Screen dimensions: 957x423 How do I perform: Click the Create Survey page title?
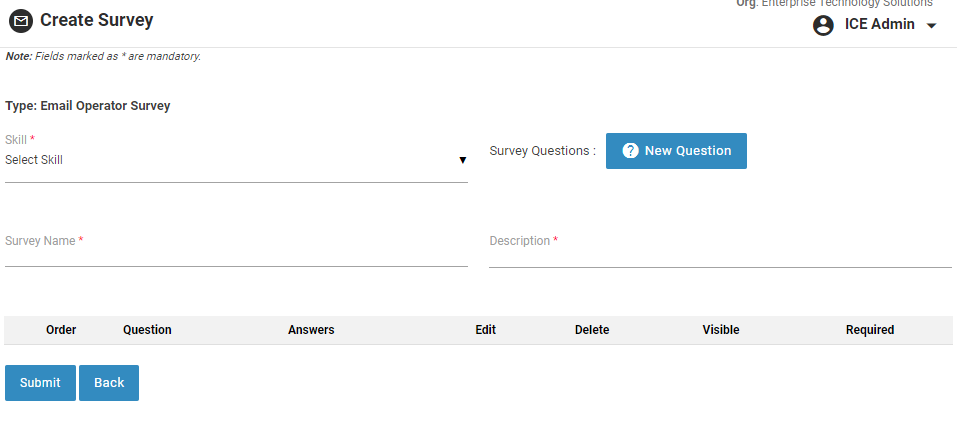point(97,20)
